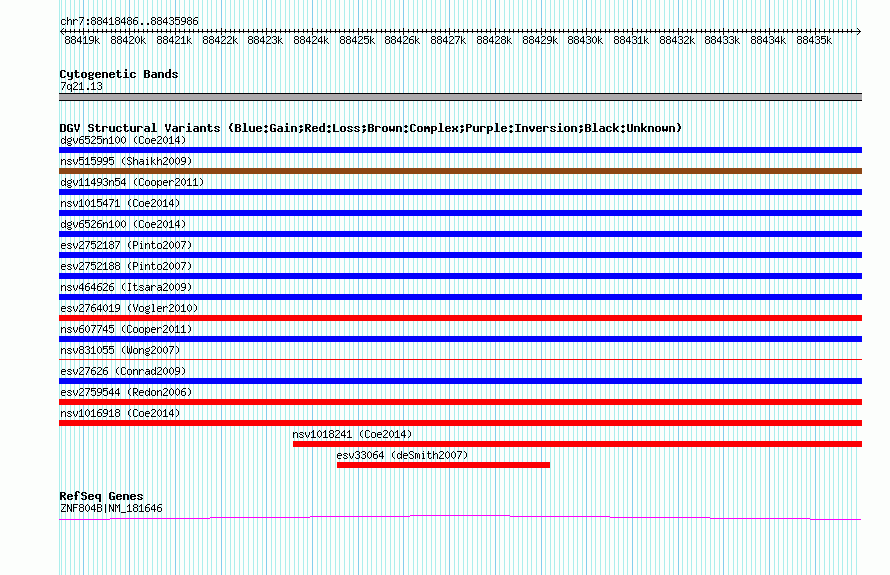The width and height of the screenshot is (890, 575).
Task: Click the esv2759544 (Redon2006) label
Action: pos(126,392)
